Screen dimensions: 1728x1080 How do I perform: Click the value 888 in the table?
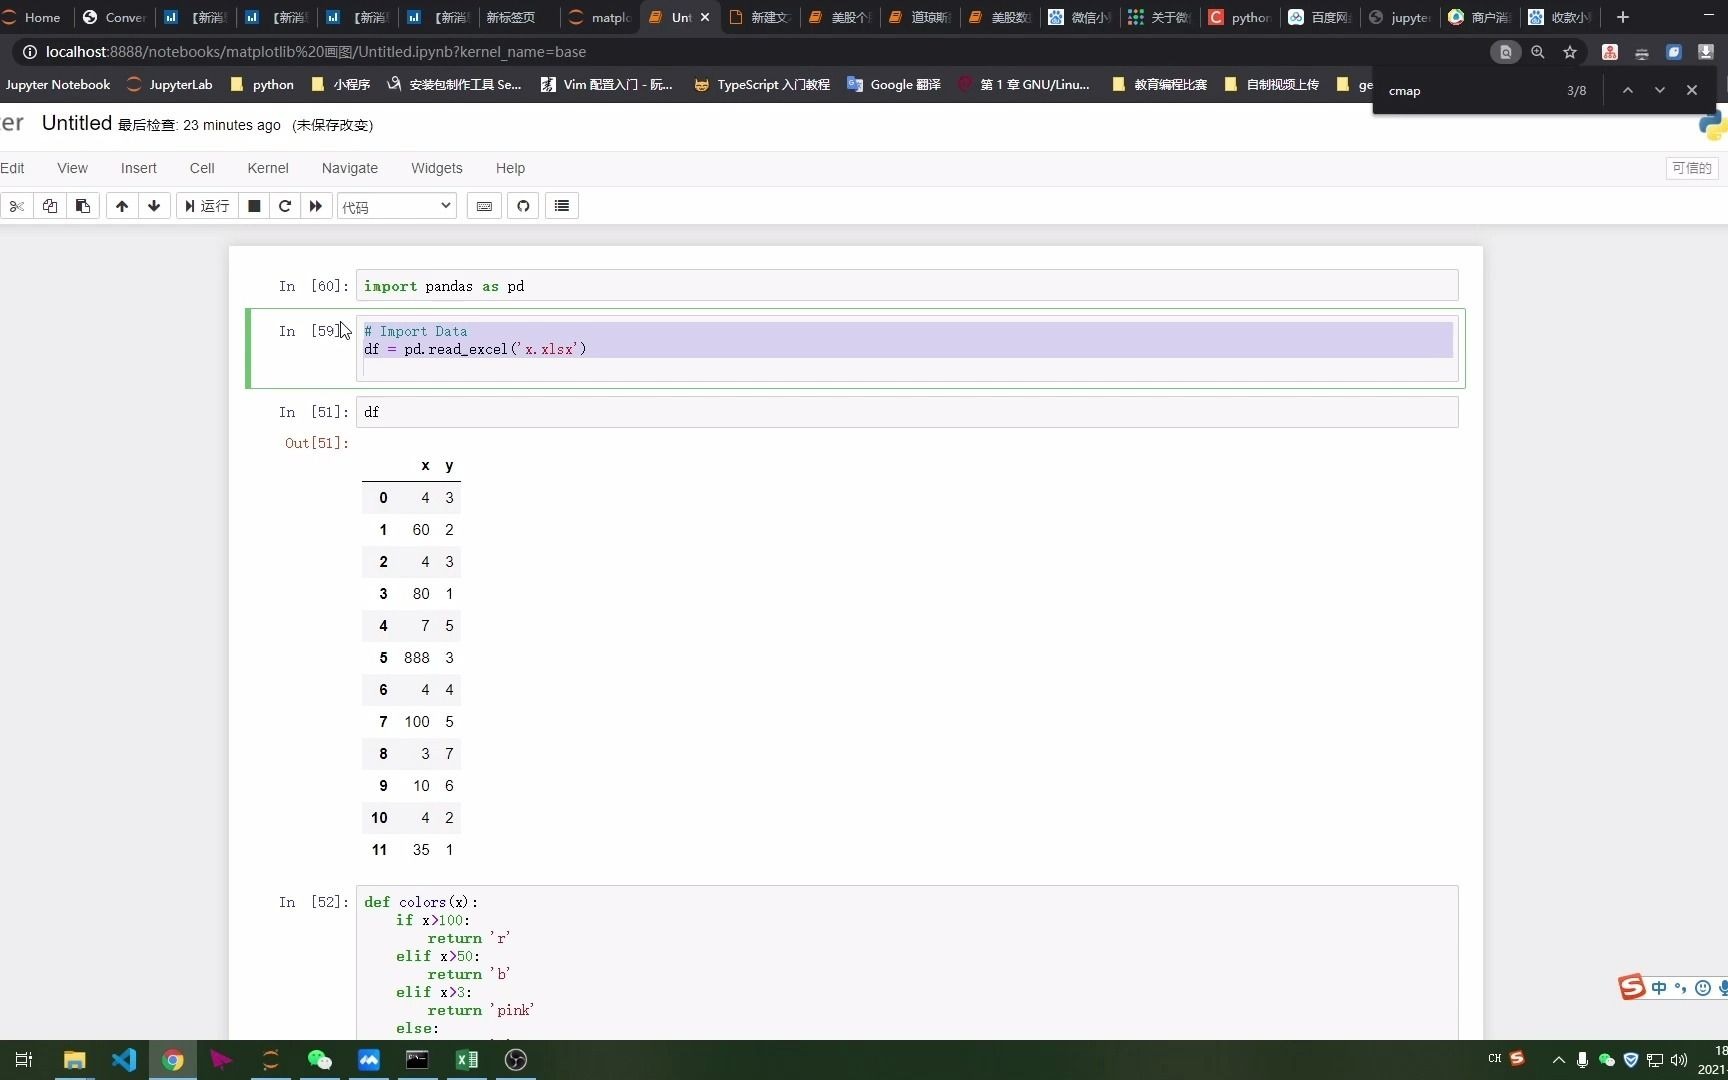[417, 658]
